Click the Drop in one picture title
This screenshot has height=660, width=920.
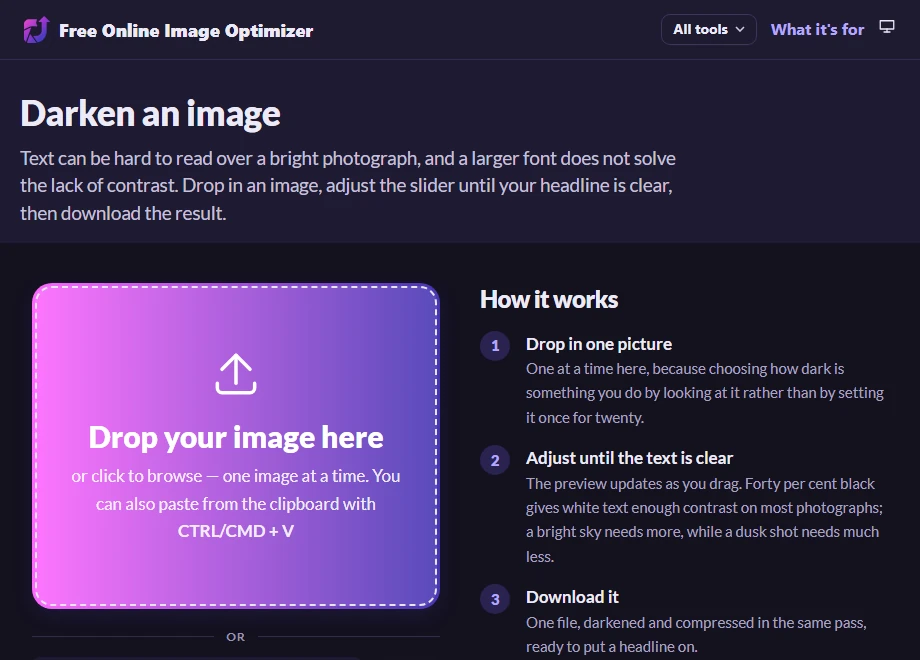[x=599, y=344]
